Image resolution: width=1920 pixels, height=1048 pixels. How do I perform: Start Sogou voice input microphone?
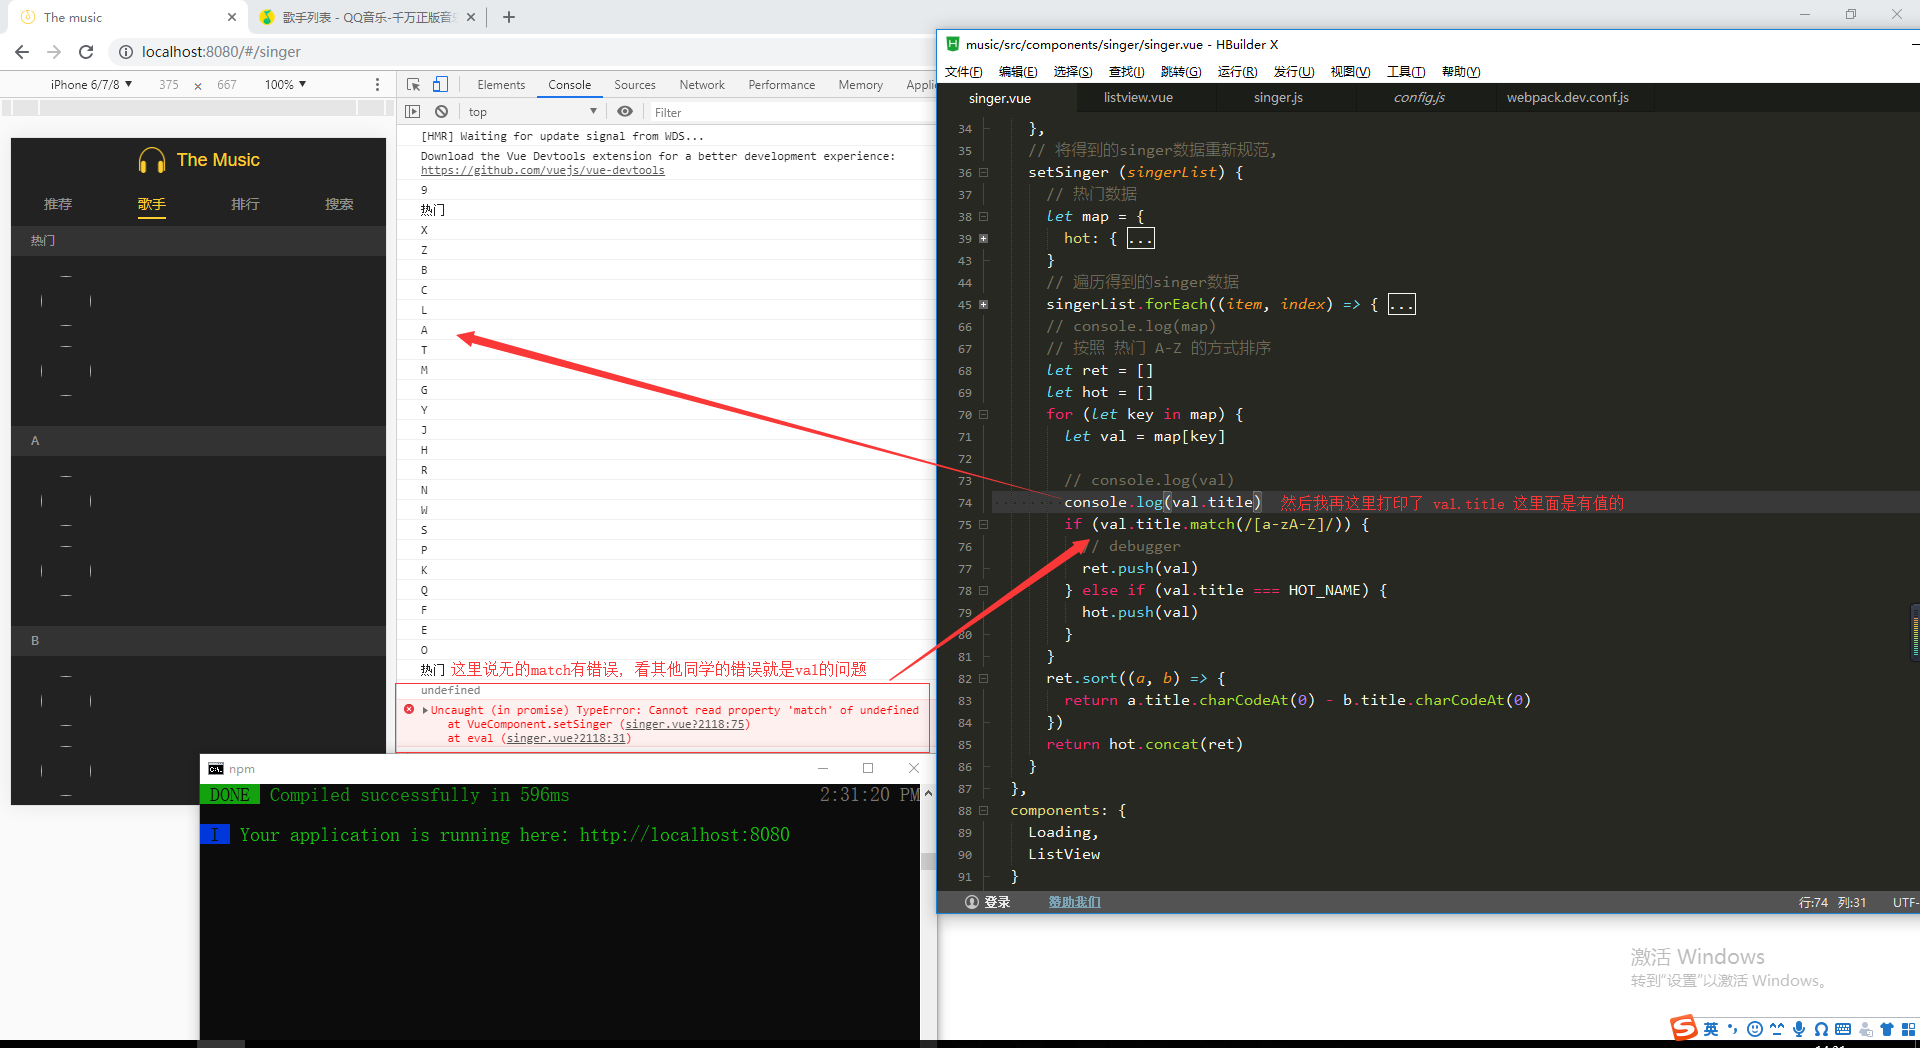point(1799,1029)
